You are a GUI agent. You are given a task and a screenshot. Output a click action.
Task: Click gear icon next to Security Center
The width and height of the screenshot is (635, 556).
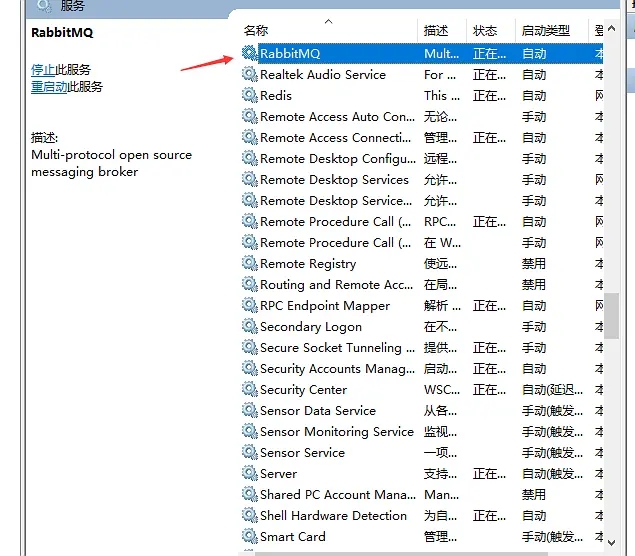click(x=249, y=390)
